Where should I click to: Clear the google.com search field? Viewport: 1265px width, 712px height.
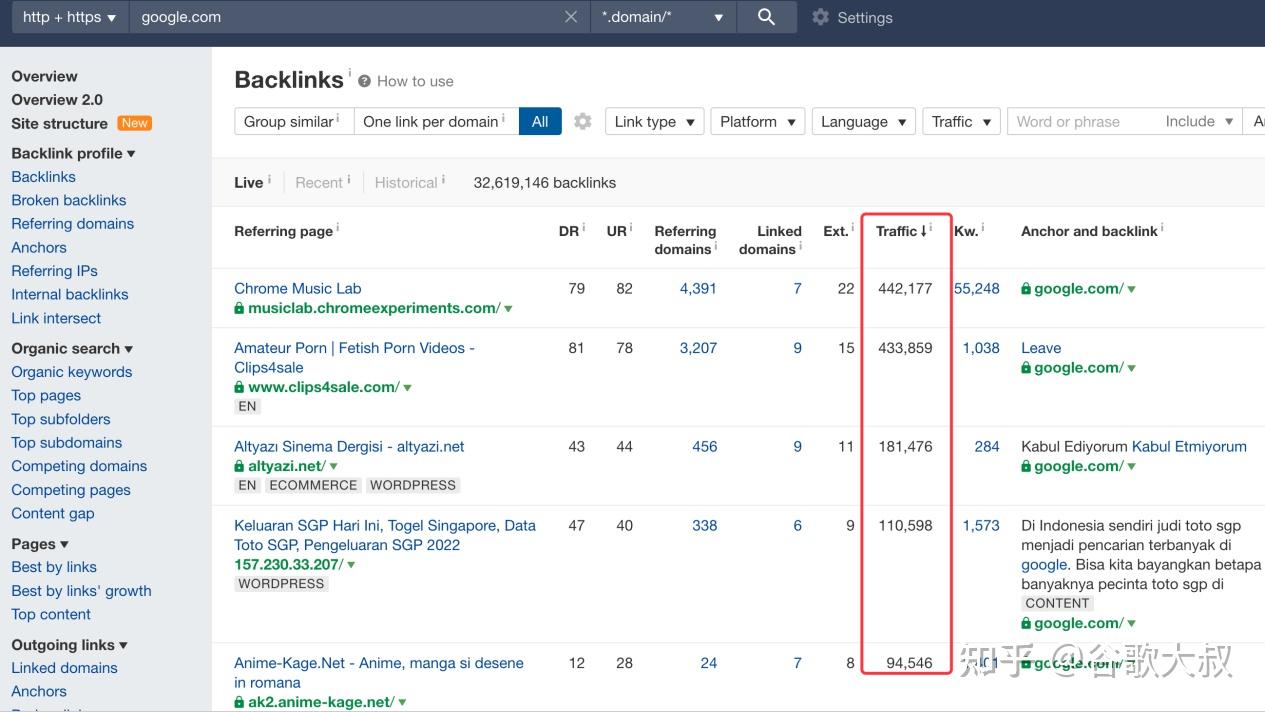pos(571,17)
